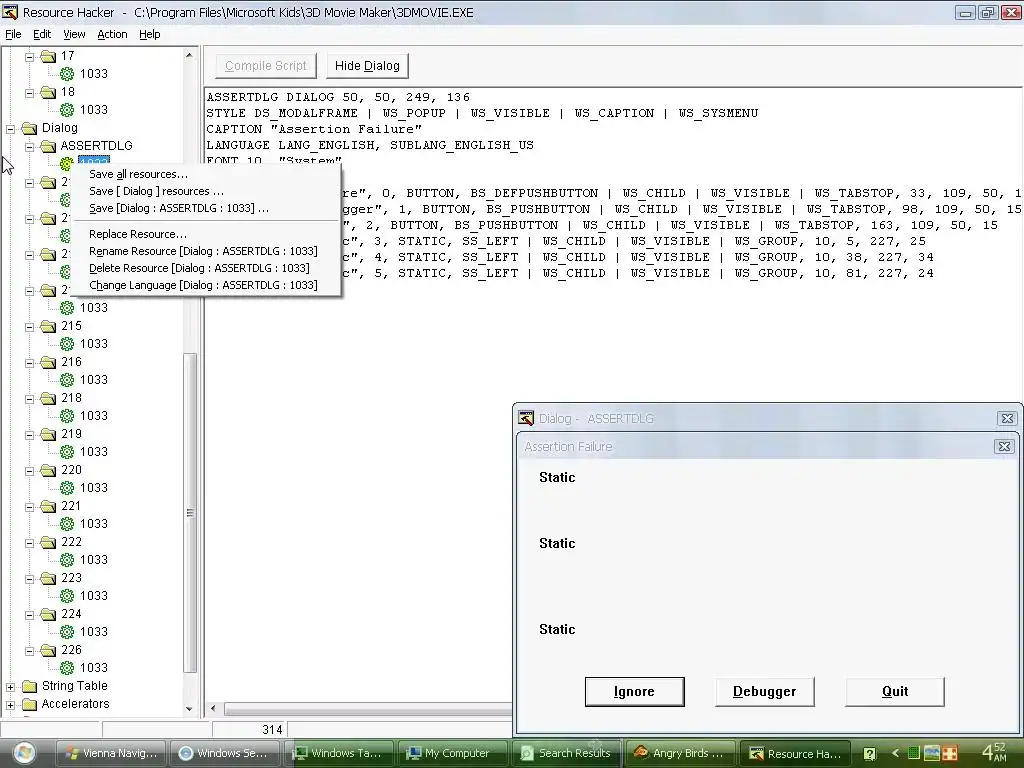Click gear icon of 1033 under folder 216

click(x=67, y=379)
